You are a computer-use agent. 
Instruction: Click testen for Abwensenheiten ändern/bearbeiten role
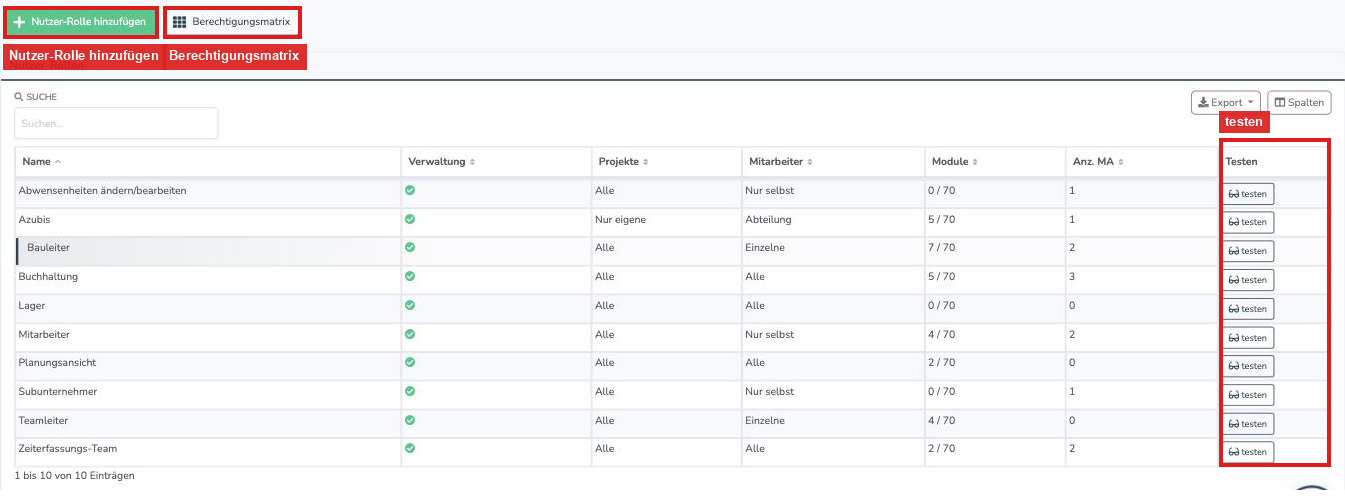1248,194
